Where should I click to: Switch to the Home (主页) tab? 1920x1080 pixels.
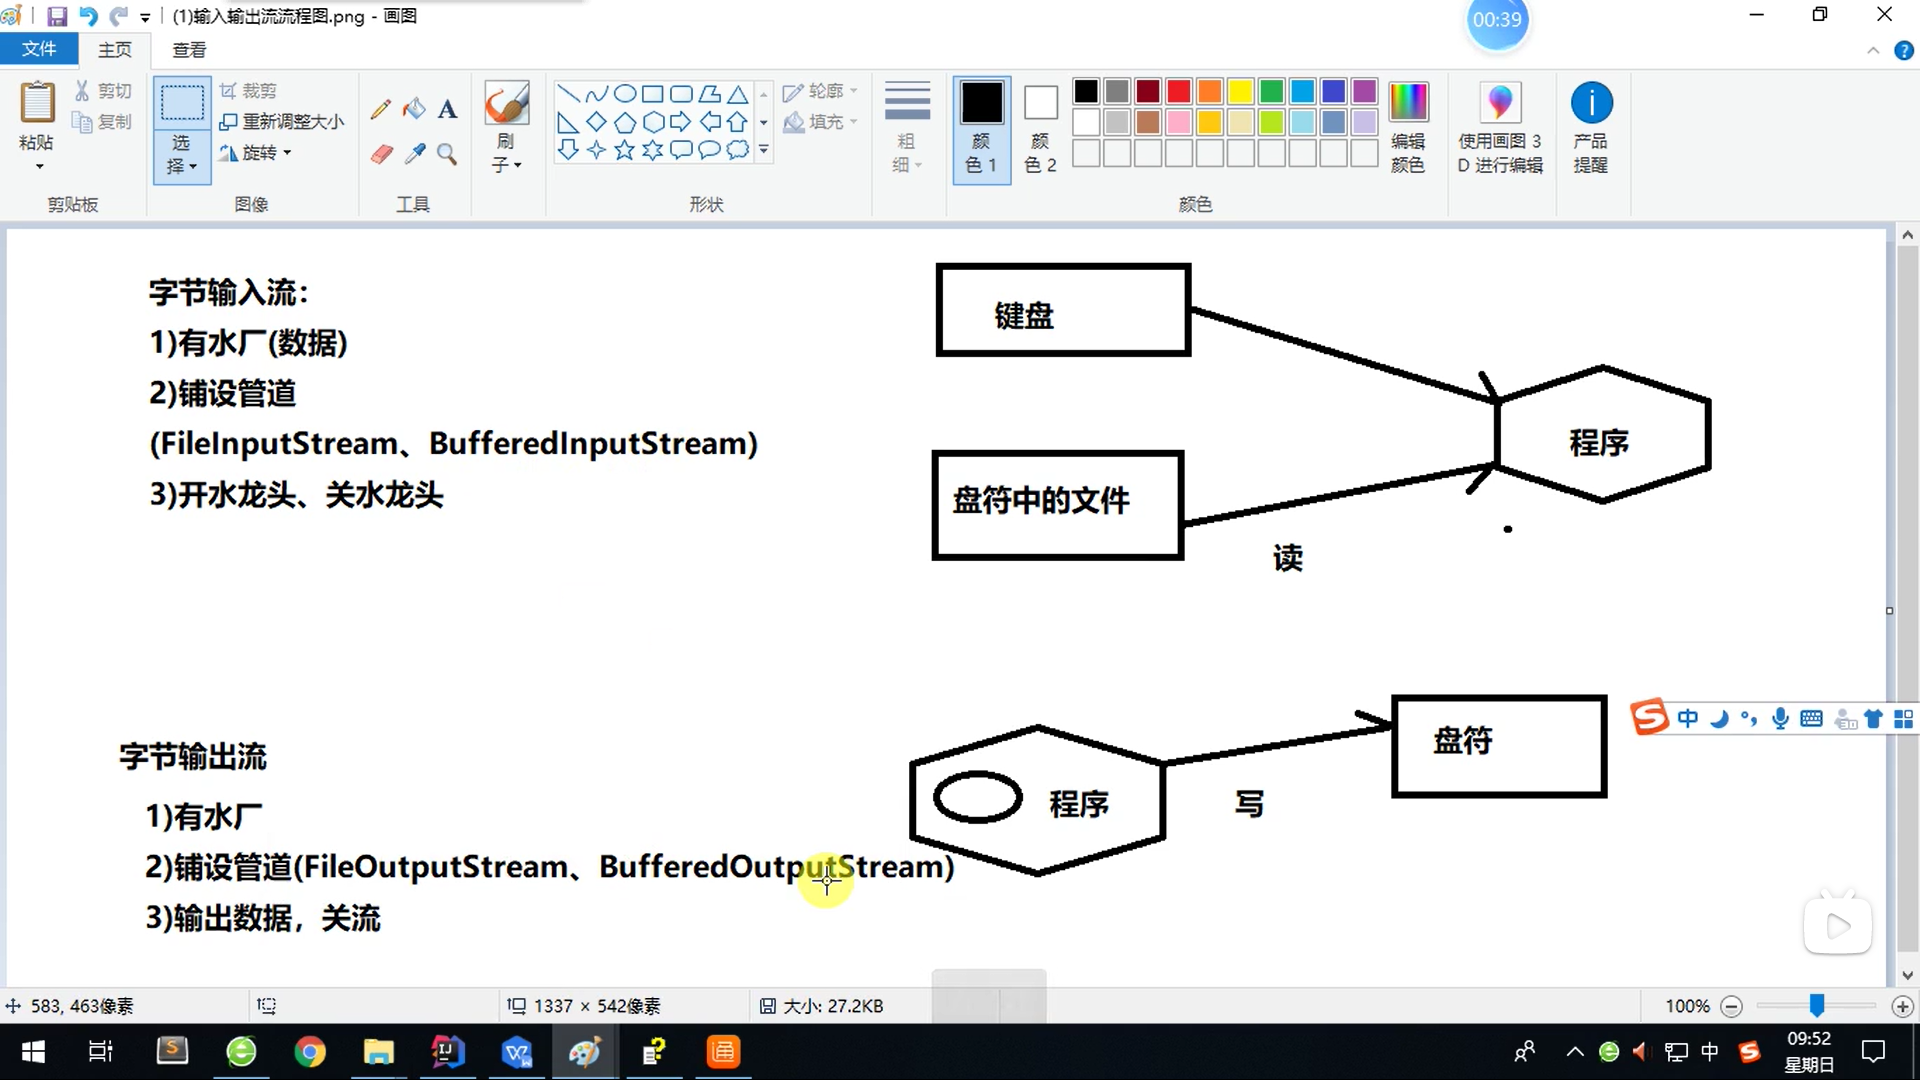click(115, 50)
